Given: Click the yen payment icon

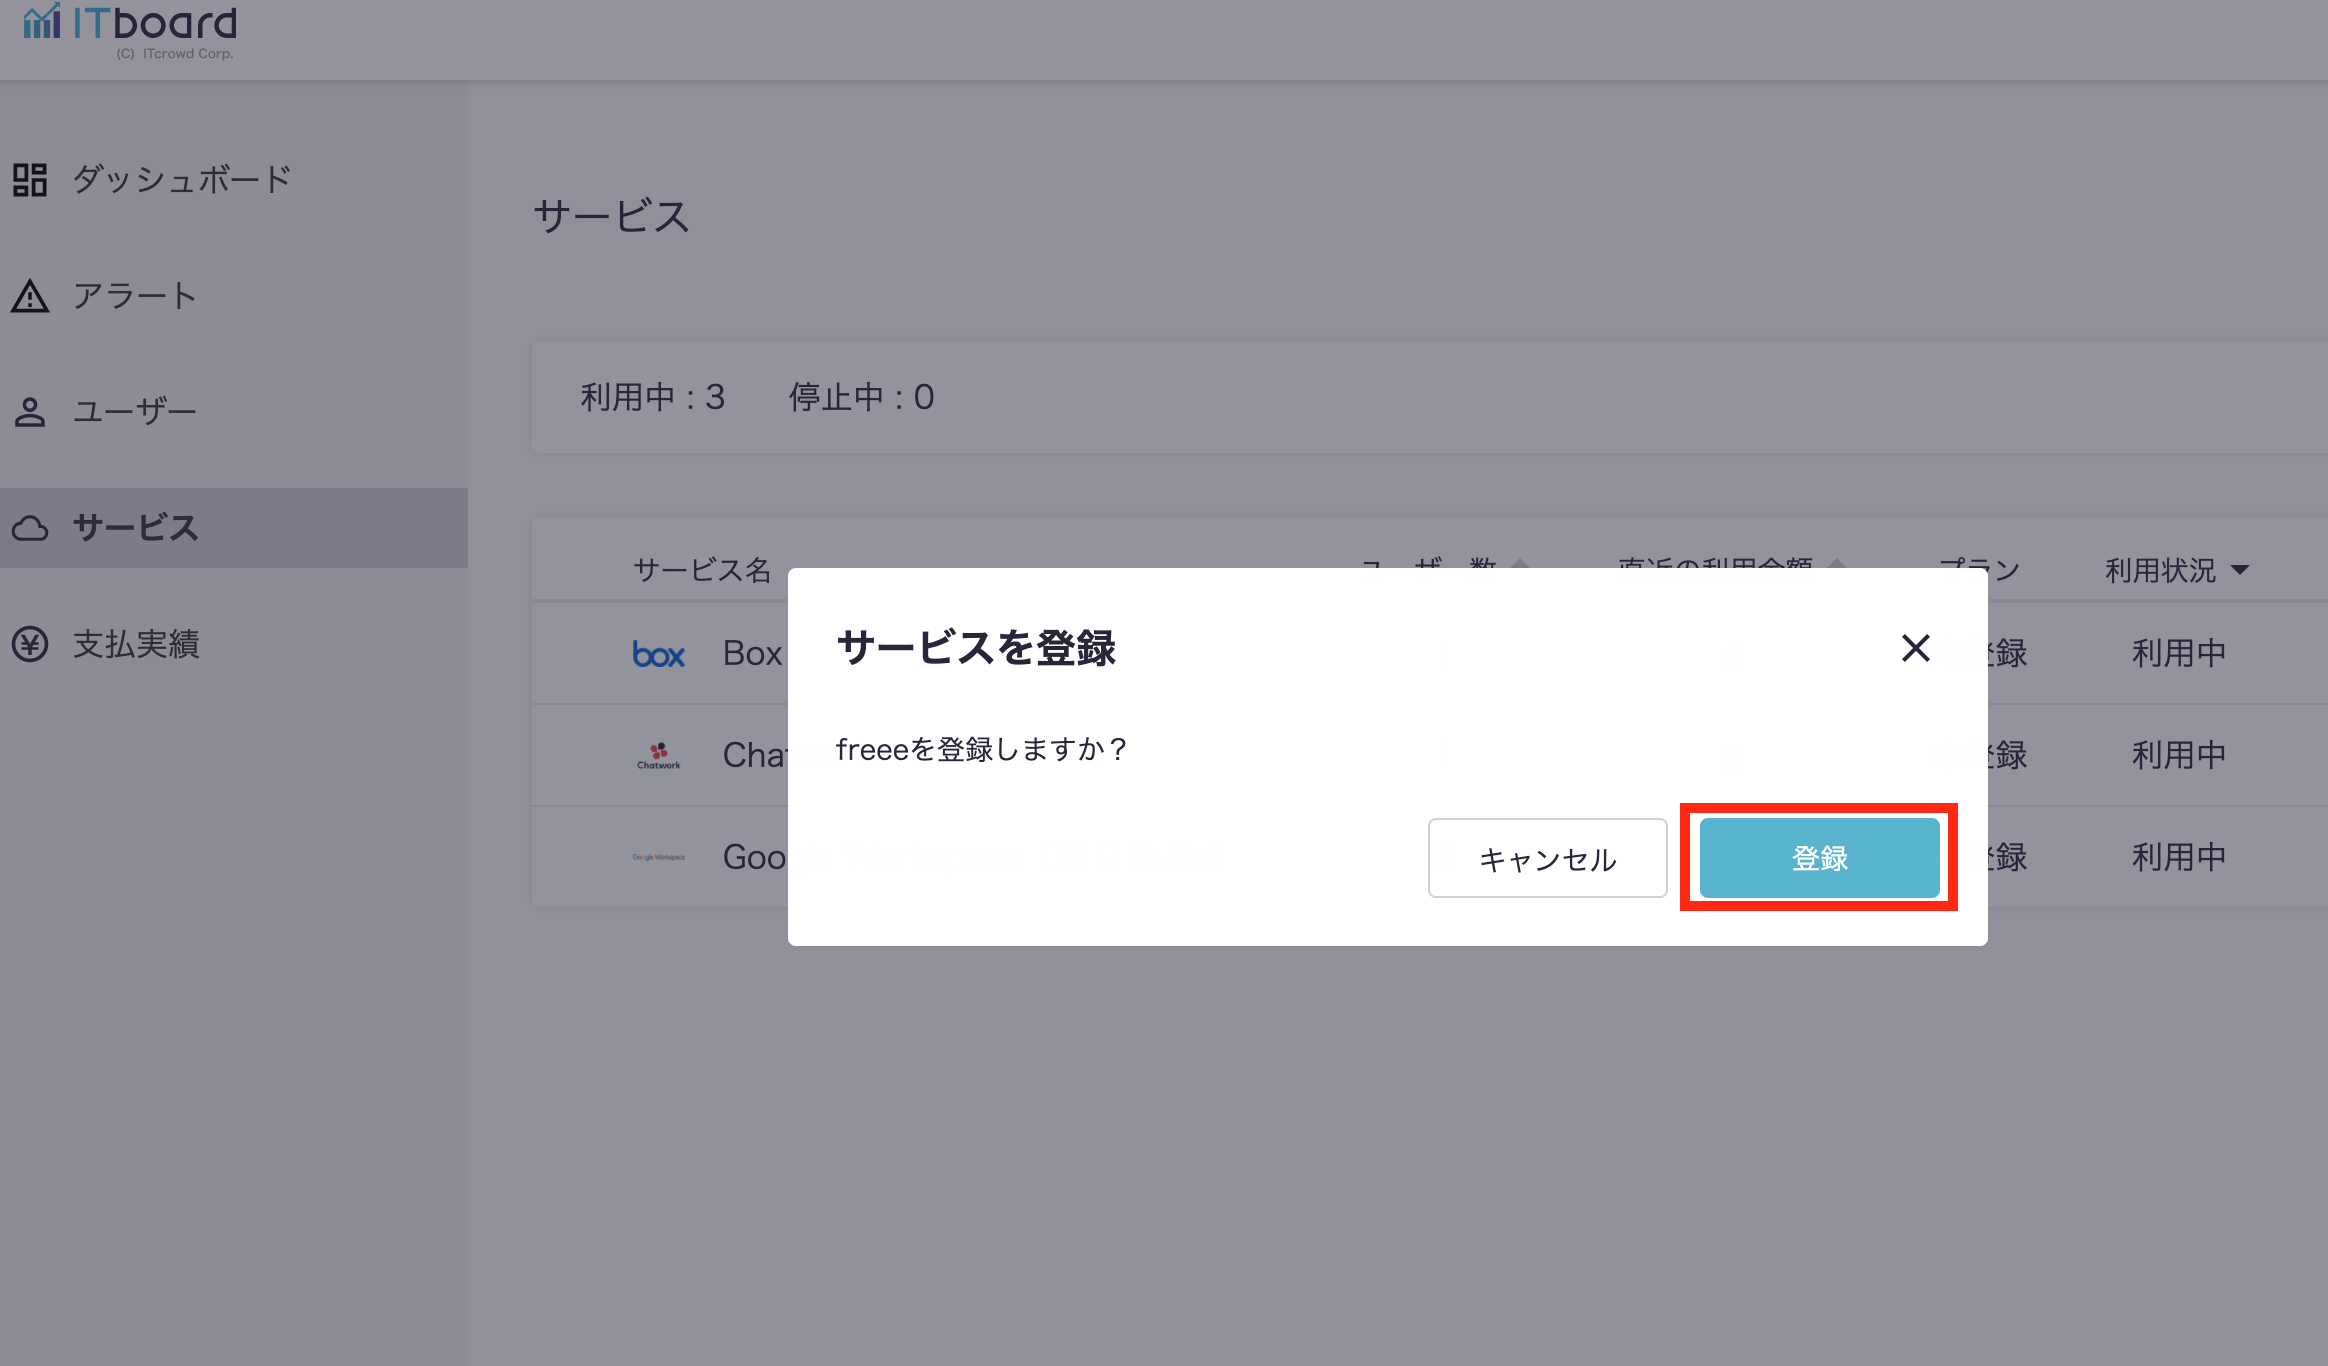Looking at the screenshot, I should tap(30, 644).
